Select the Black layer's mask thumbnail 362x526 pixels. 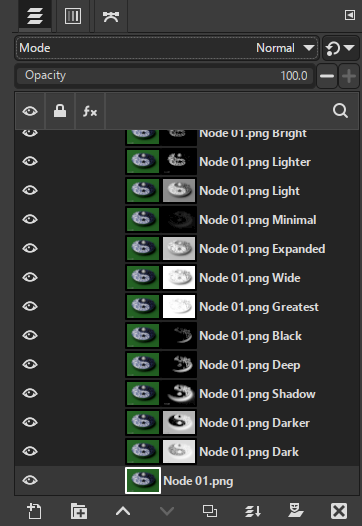(179, 335)
